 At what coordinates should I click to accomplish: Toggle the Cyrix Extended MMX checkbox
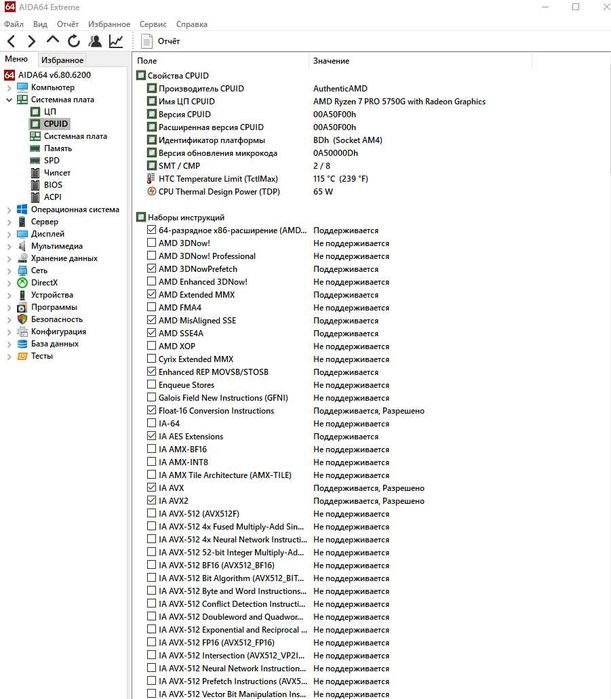pyautogui.click(x=152, y=358)
